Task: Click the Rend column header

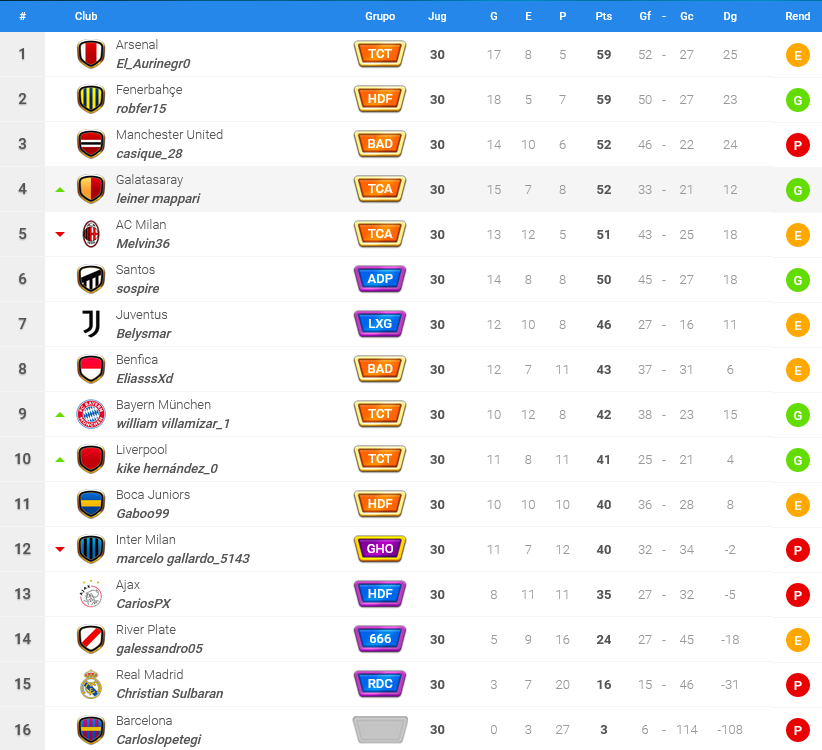Action: 797,16
